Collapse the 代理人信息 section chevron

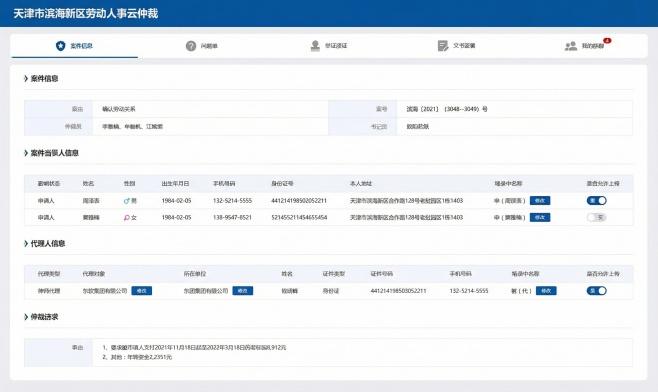pyautogui.click(x=26, y=243)
